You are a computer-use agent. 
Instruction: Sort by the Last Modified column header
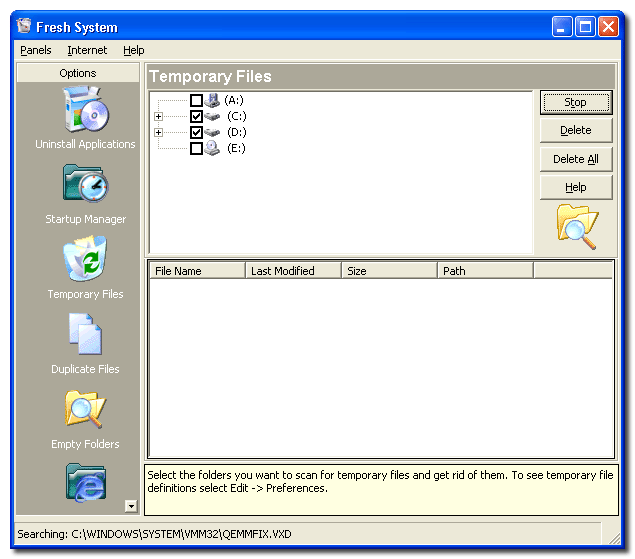pos(294,271)
